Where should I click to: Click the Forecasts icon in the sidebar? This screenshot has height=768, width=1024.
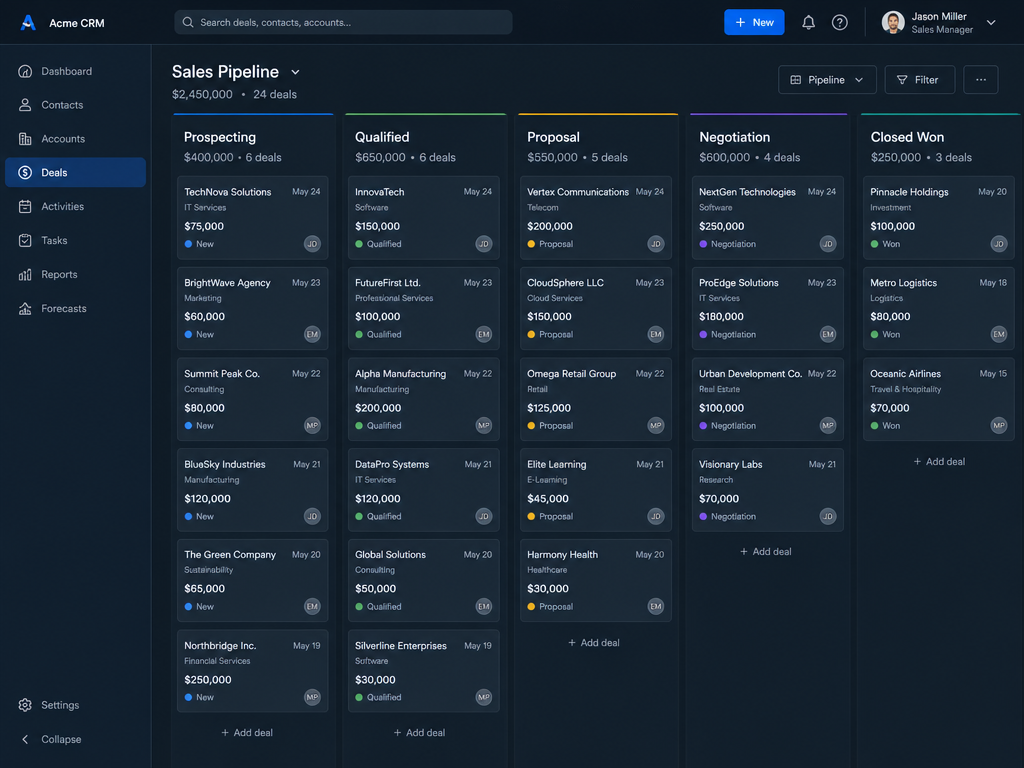(25, 308)
